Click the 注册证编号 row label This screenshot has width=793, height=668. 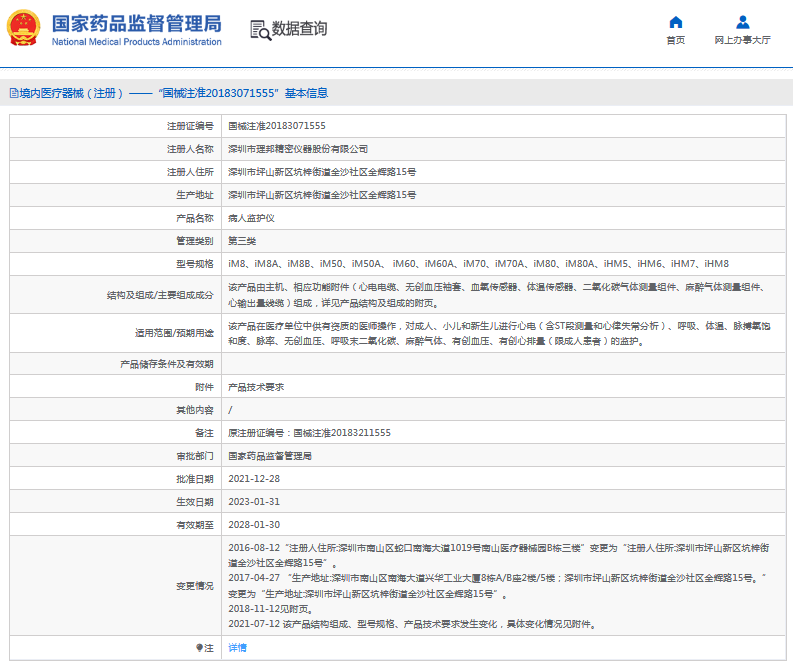[x=190, y=126]
